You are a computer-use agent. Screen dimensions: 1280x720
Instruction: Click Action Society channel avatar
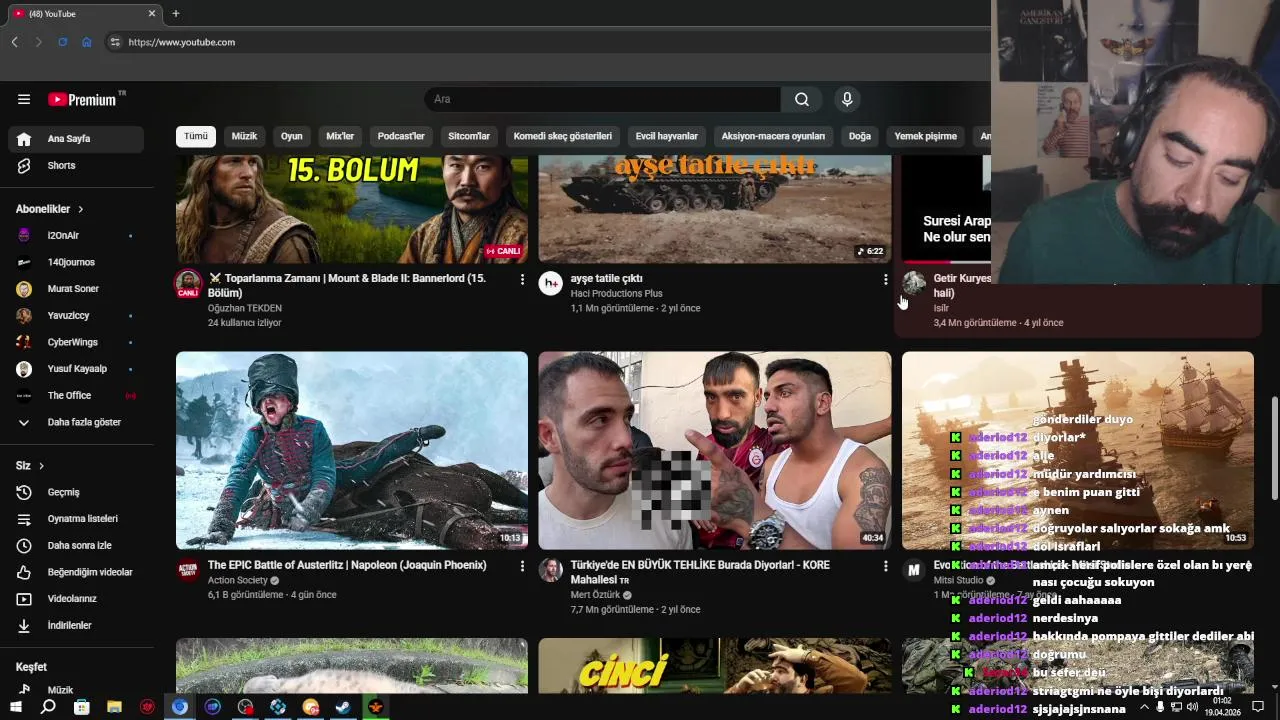[188, 570]
